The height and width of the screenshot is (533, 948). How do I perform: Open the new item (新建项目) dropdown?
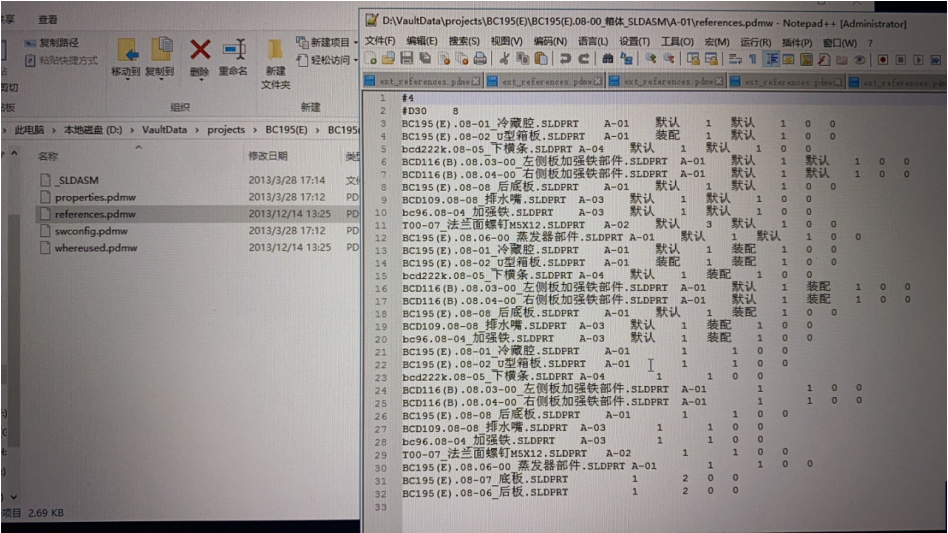[x=328, y=42]
